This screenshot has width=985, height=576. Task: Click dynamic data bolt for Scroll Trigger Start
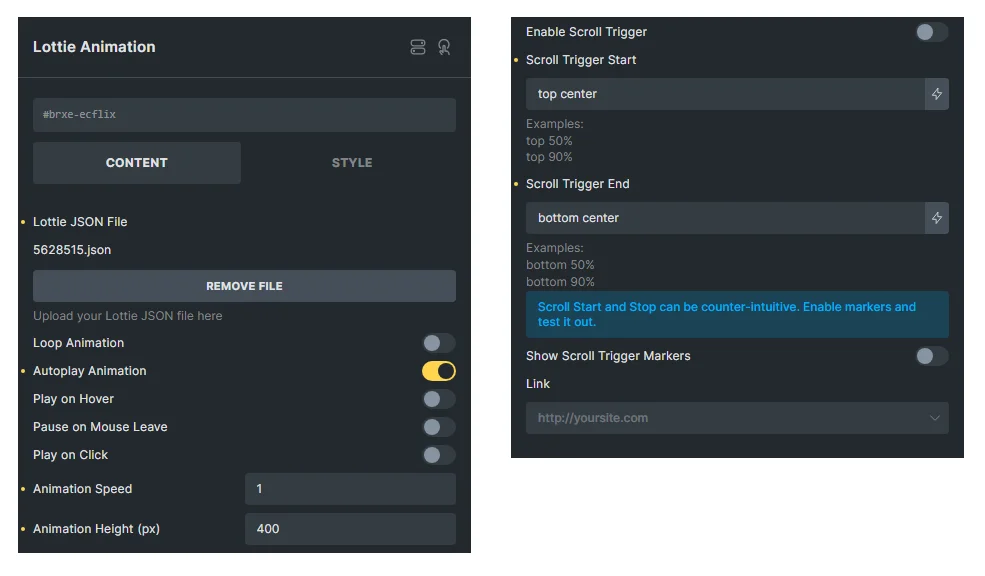click(x=937, y=94)
